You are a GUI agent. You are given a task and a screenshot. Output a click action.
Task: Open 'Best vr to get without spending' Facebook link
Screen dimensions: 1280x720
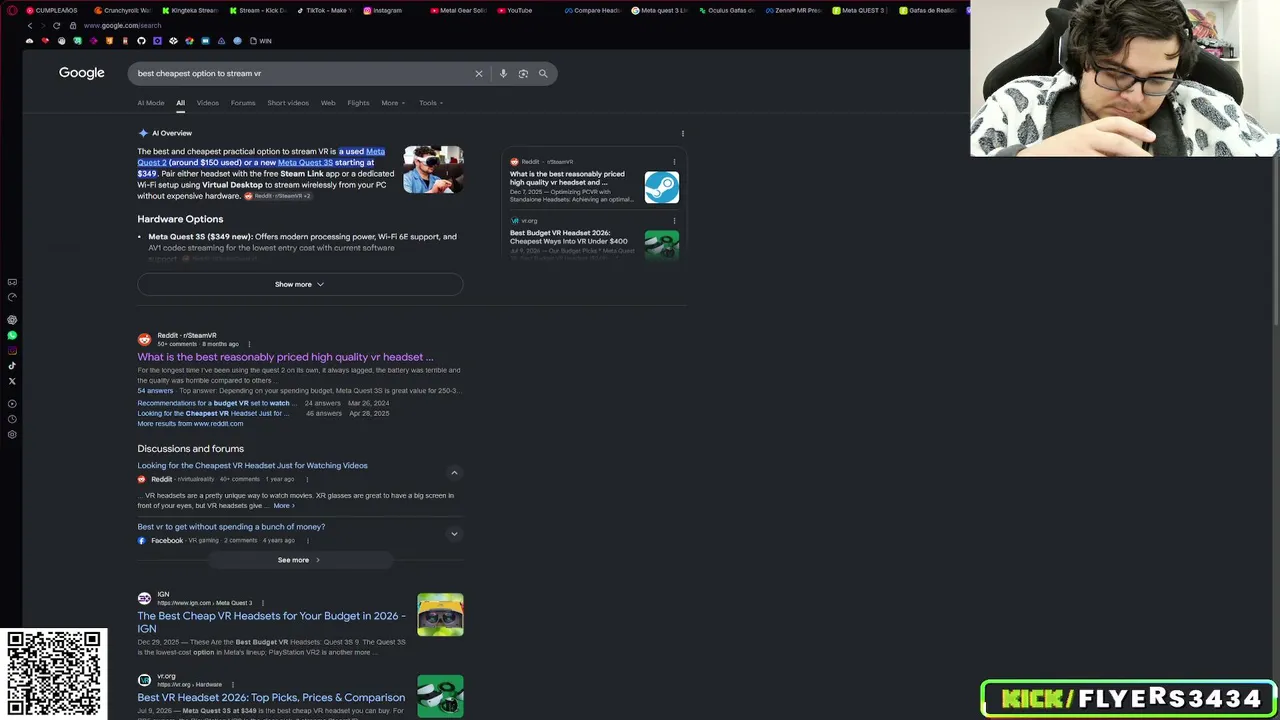point(231,526)
